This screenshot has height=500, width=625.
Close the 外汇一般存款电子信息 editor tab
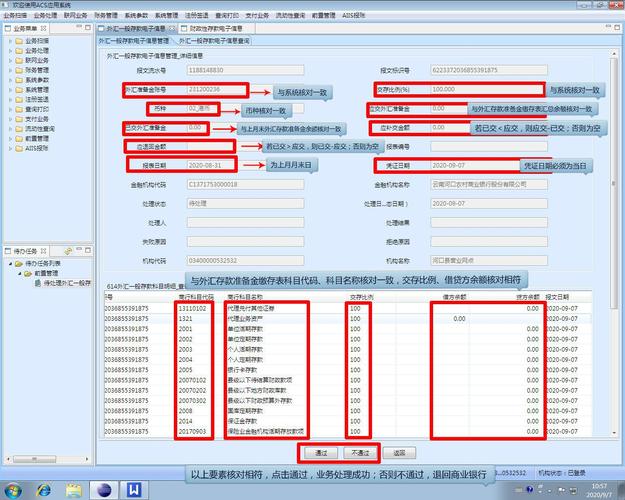click(172, 28)
